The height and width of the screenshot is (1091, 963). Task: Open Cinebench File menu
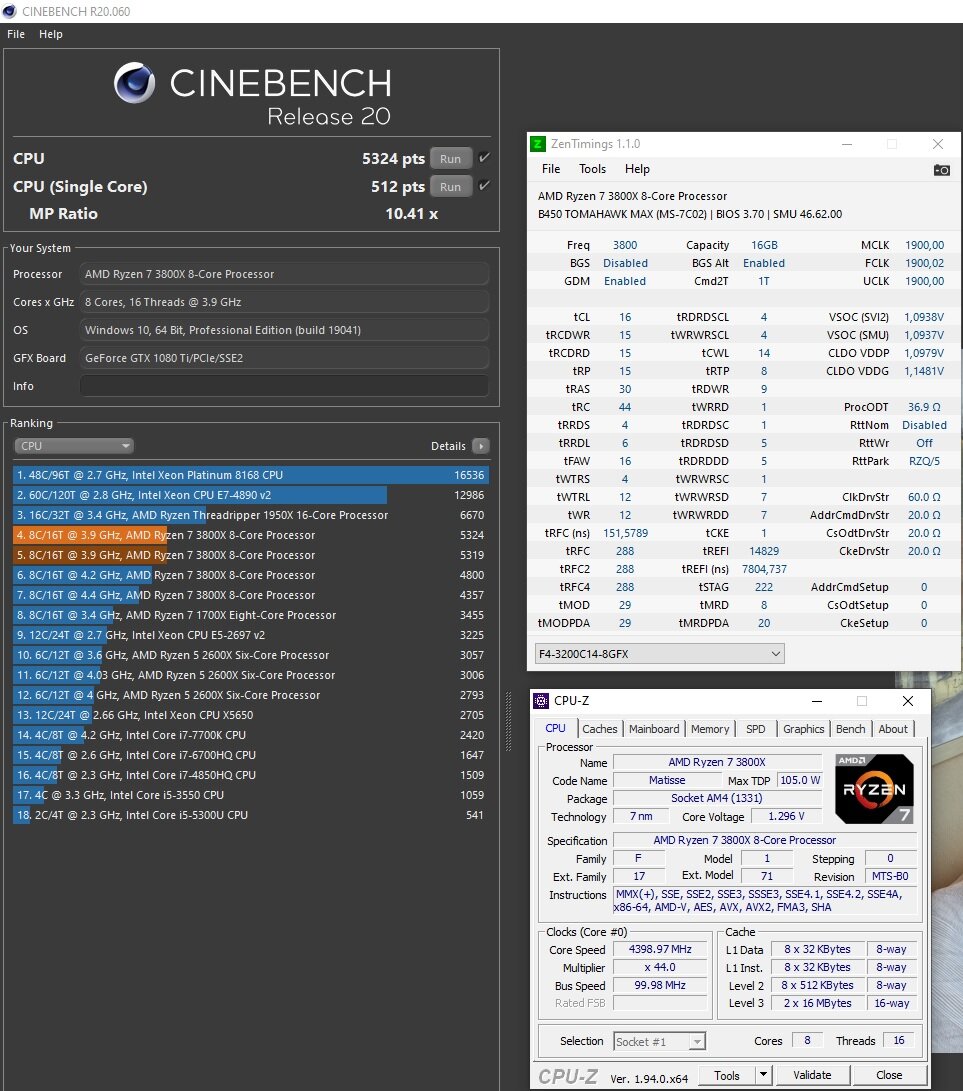tap(16, 34)
